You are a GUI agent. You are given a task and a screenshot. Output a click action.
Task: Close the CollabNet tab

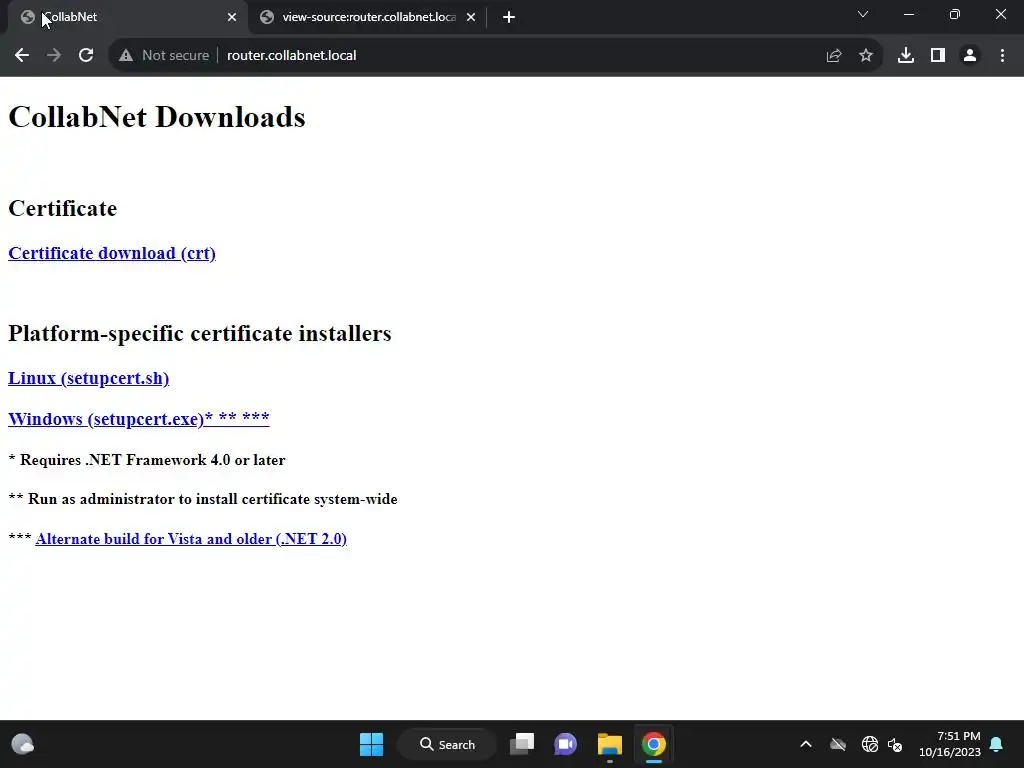coord(232,17)
